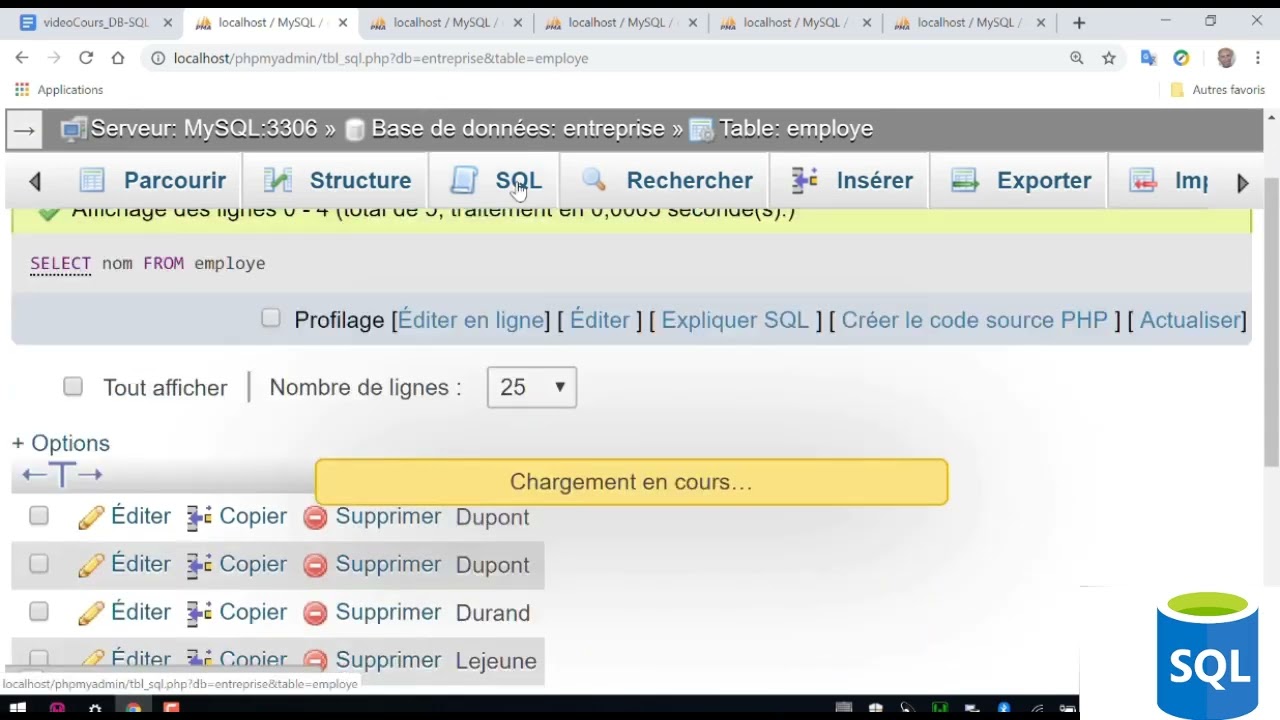Click the 'nom' column in the query

[x=117, y=264]
